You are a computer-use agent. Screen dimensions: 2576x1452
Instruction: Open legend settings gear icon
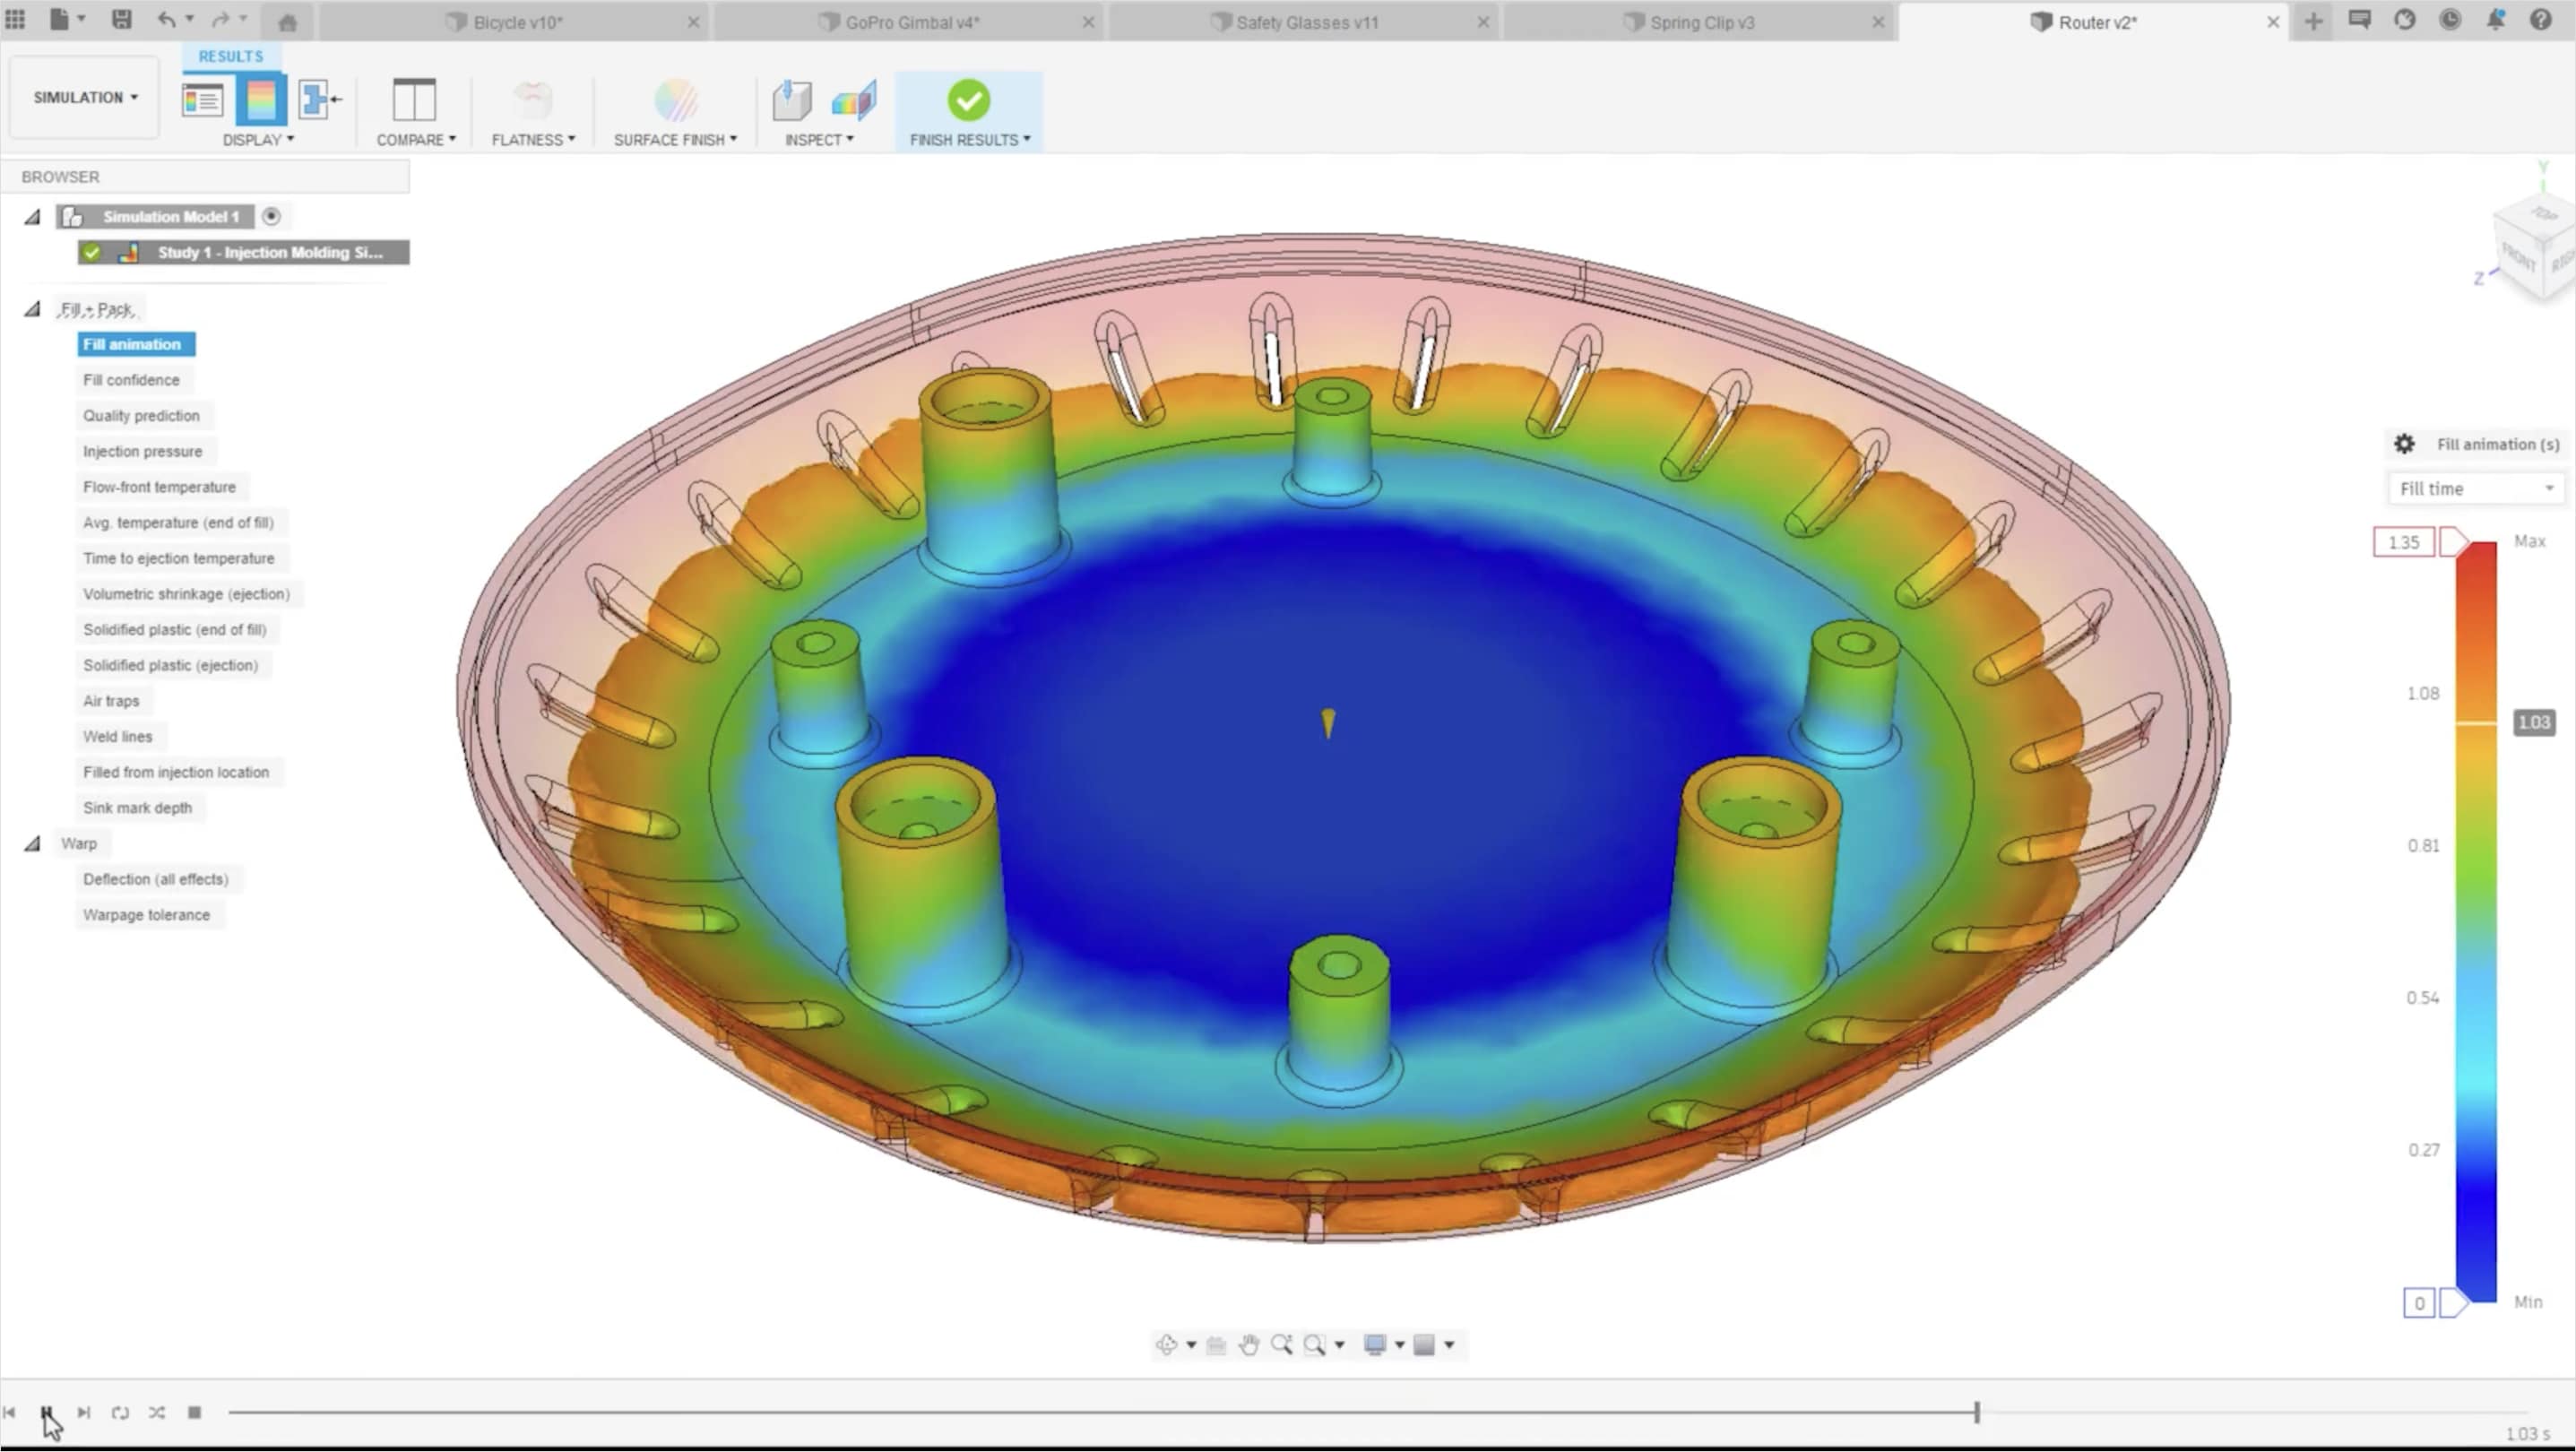point(2404,444)
